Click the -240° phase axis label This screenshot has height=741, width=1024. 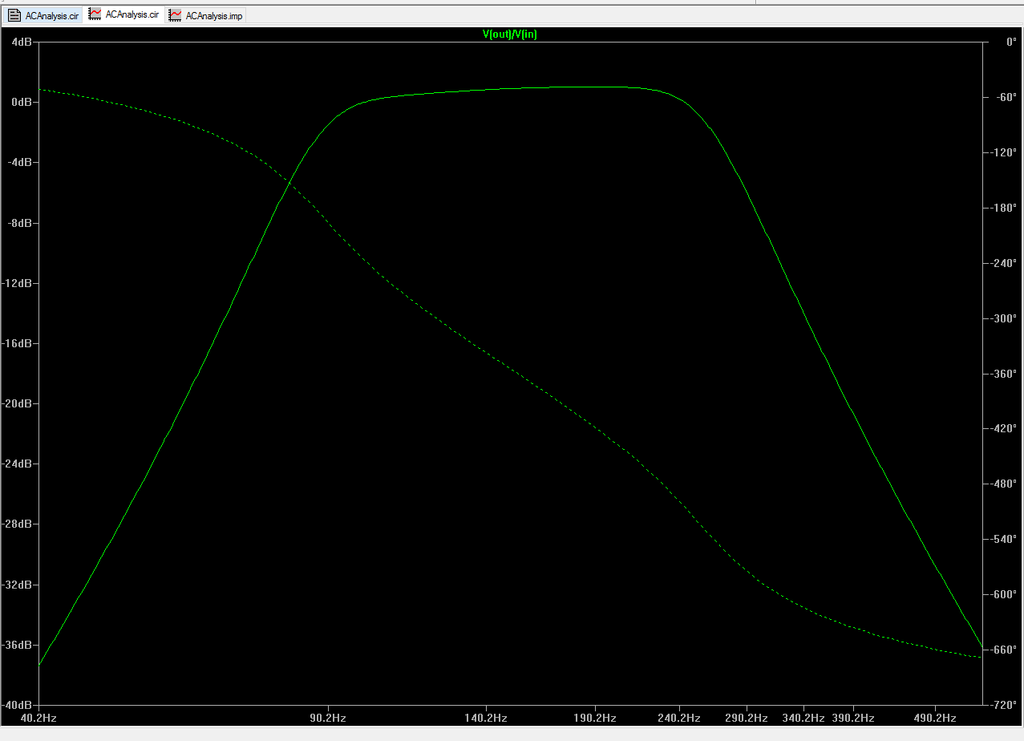[1004, 262]
